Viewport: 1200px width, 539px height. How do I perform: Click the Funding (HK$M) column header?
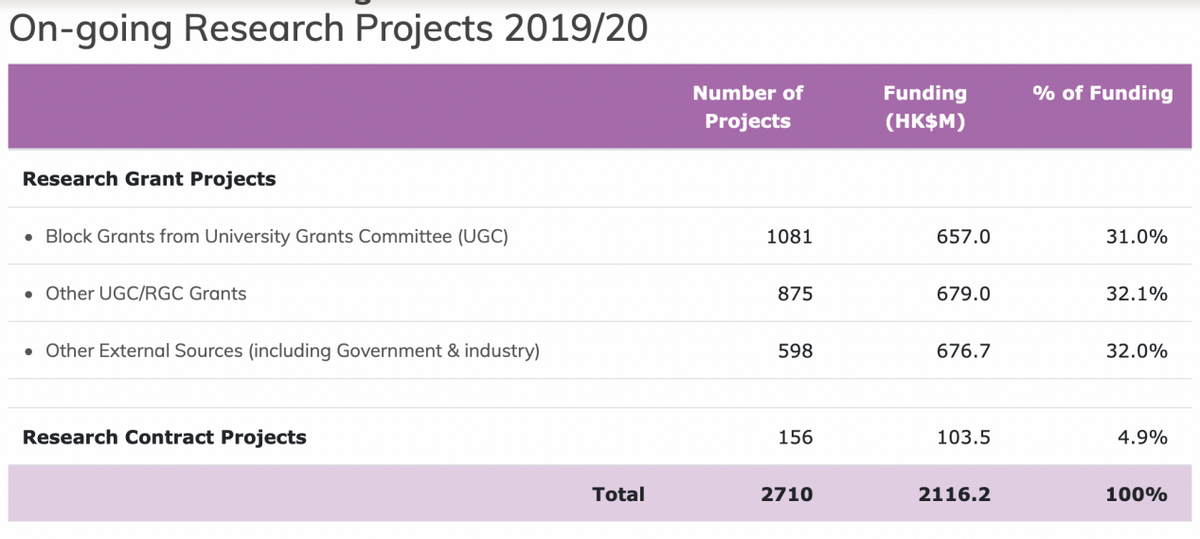pos(925,107)
